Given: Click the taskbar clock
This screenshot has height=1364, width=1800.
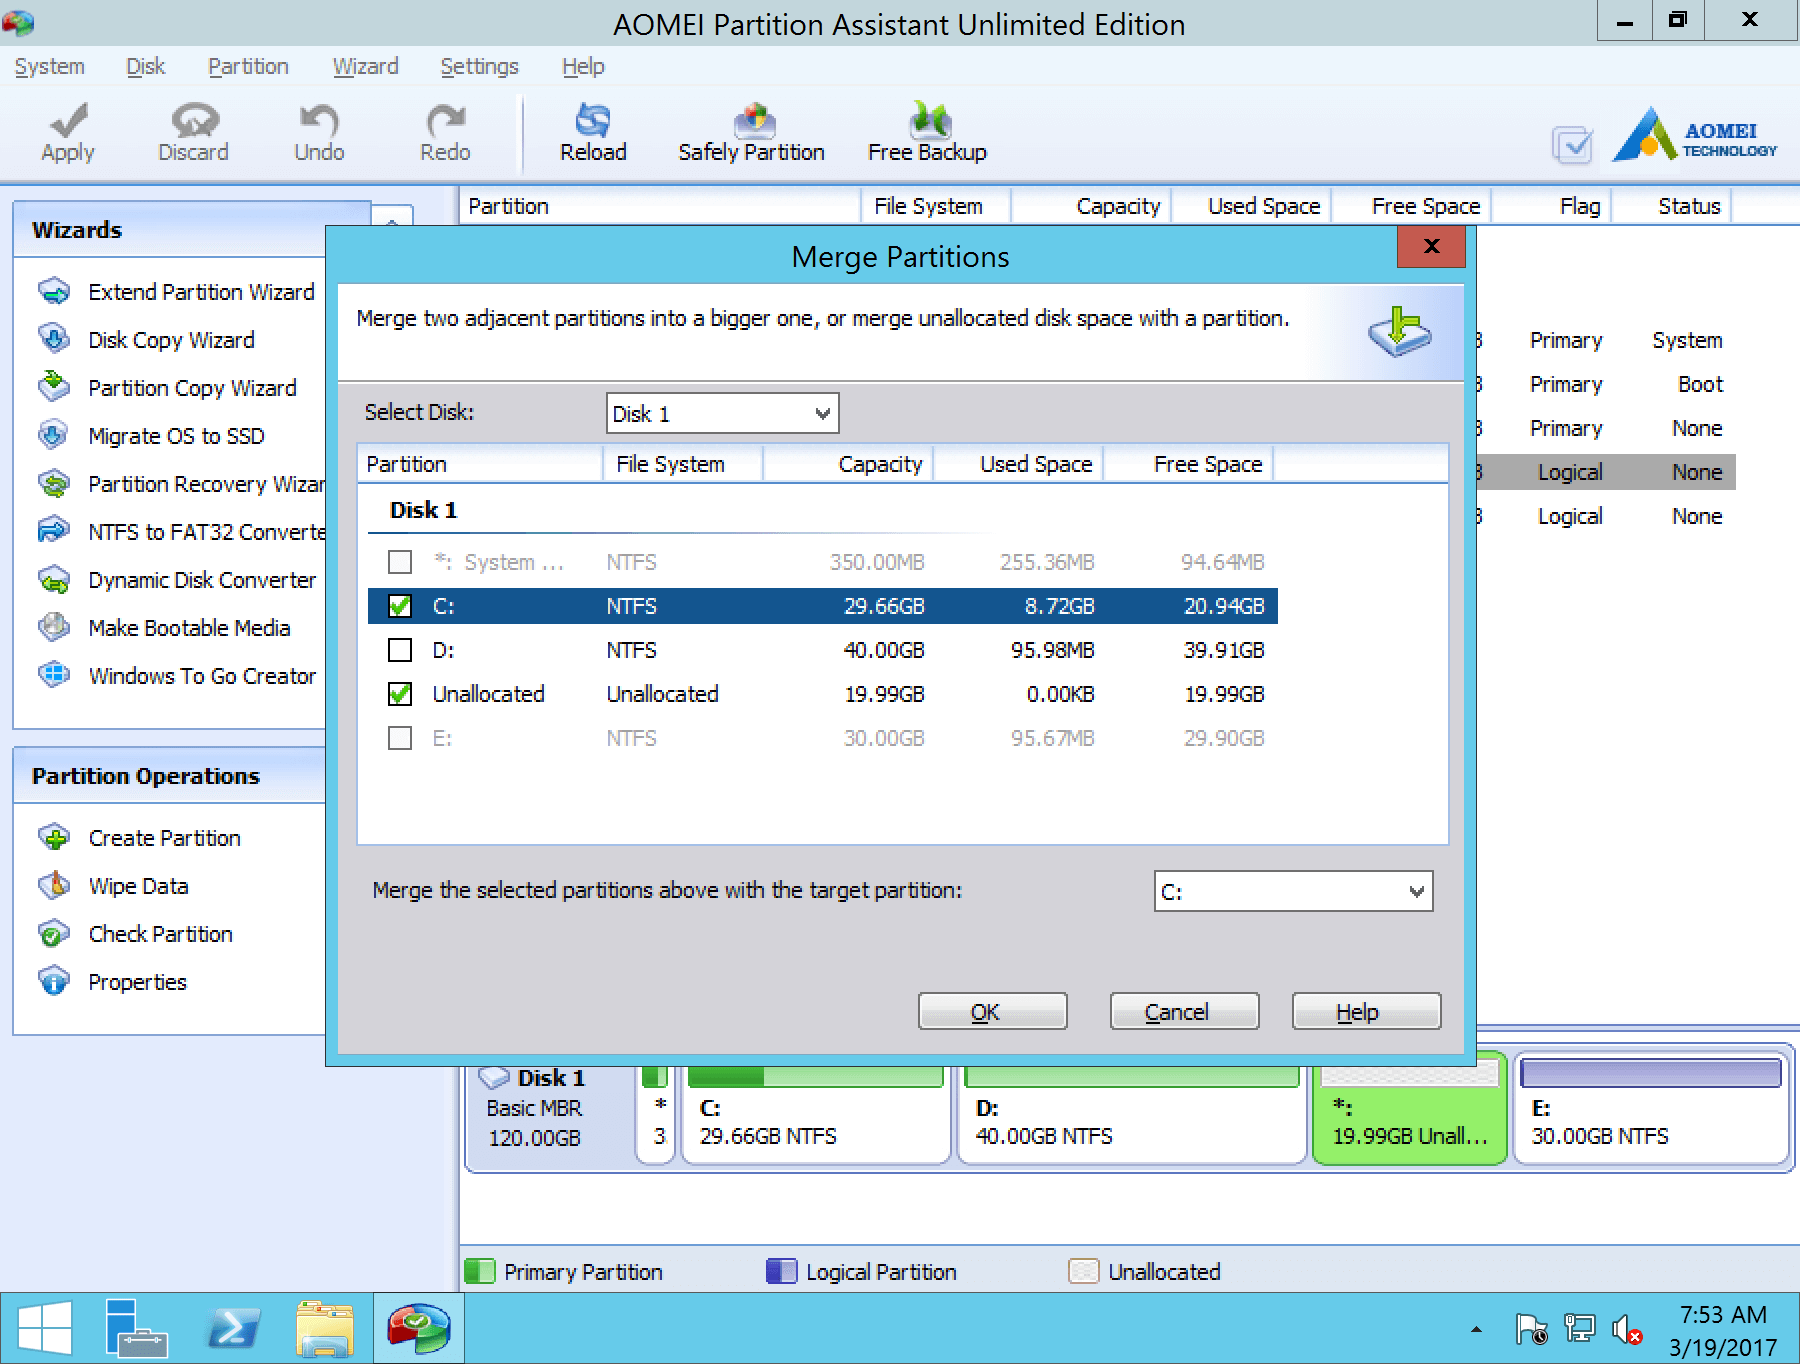Looking at the screenshot, I should 1722,1330.
